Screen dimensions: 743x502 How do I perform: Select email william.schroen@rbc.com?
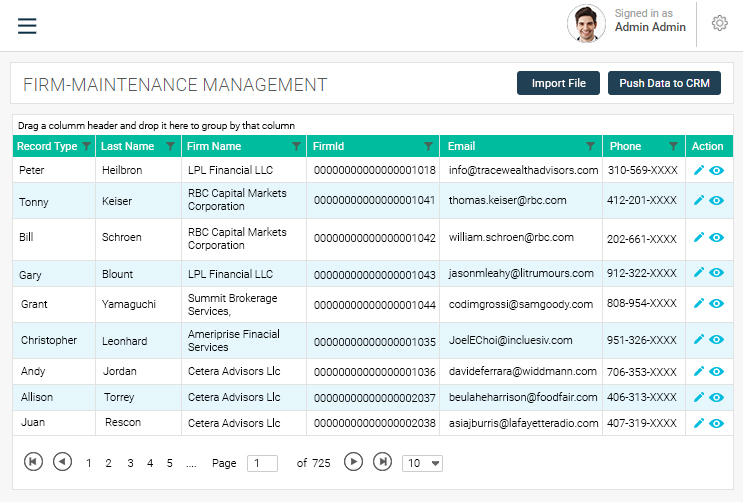[511, 237]
